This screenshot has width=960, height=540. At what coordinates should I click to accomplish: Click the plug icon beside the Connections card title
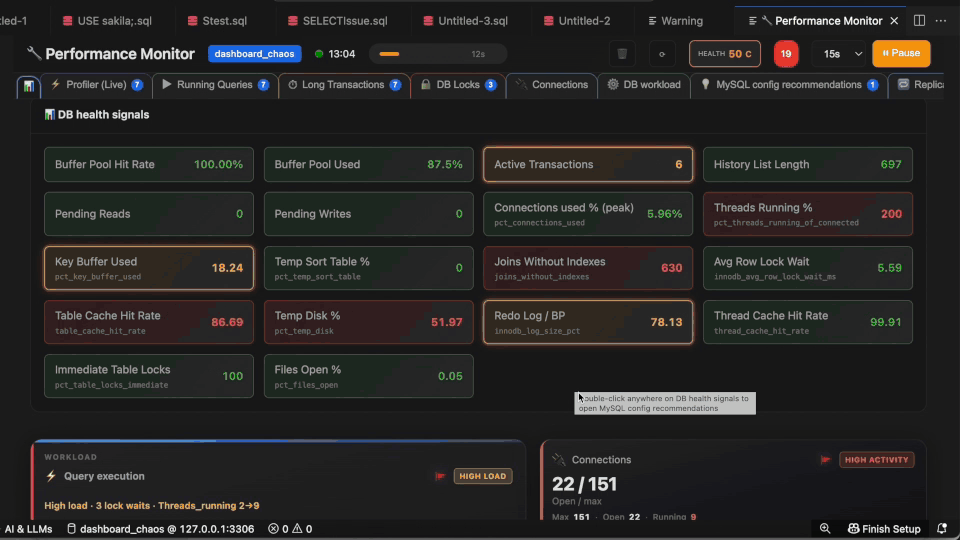click(558, 459)
